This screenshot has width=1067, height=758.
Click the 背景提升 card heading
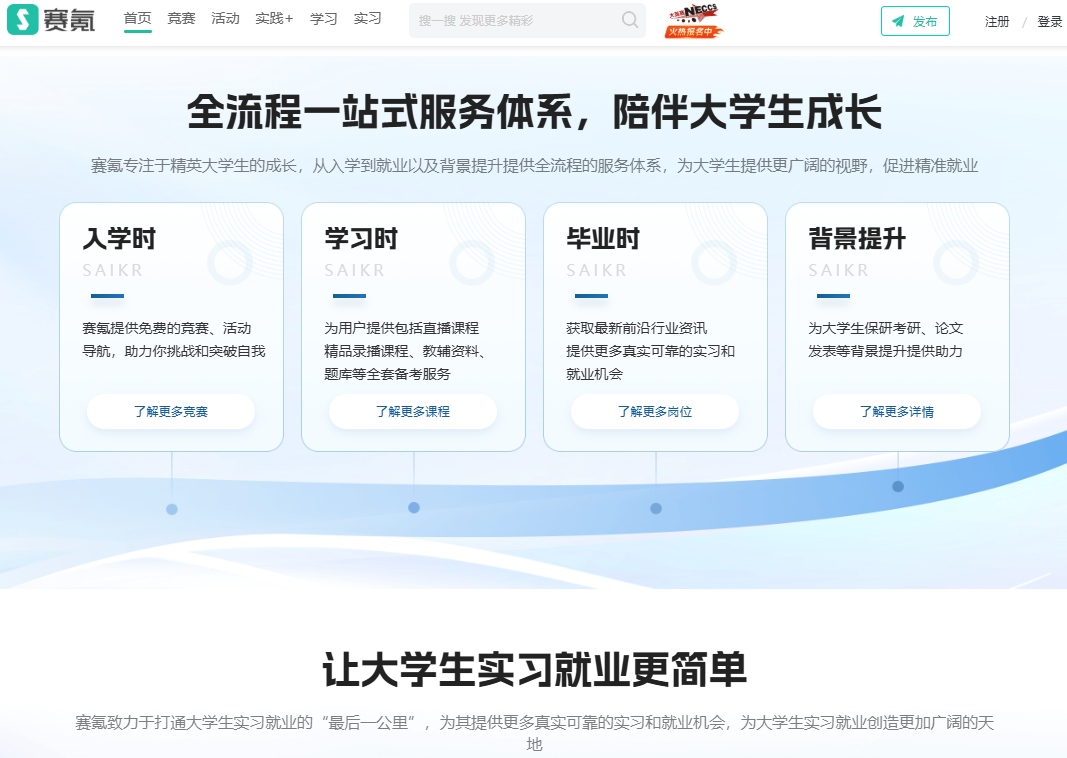click(x=857, y=239)
